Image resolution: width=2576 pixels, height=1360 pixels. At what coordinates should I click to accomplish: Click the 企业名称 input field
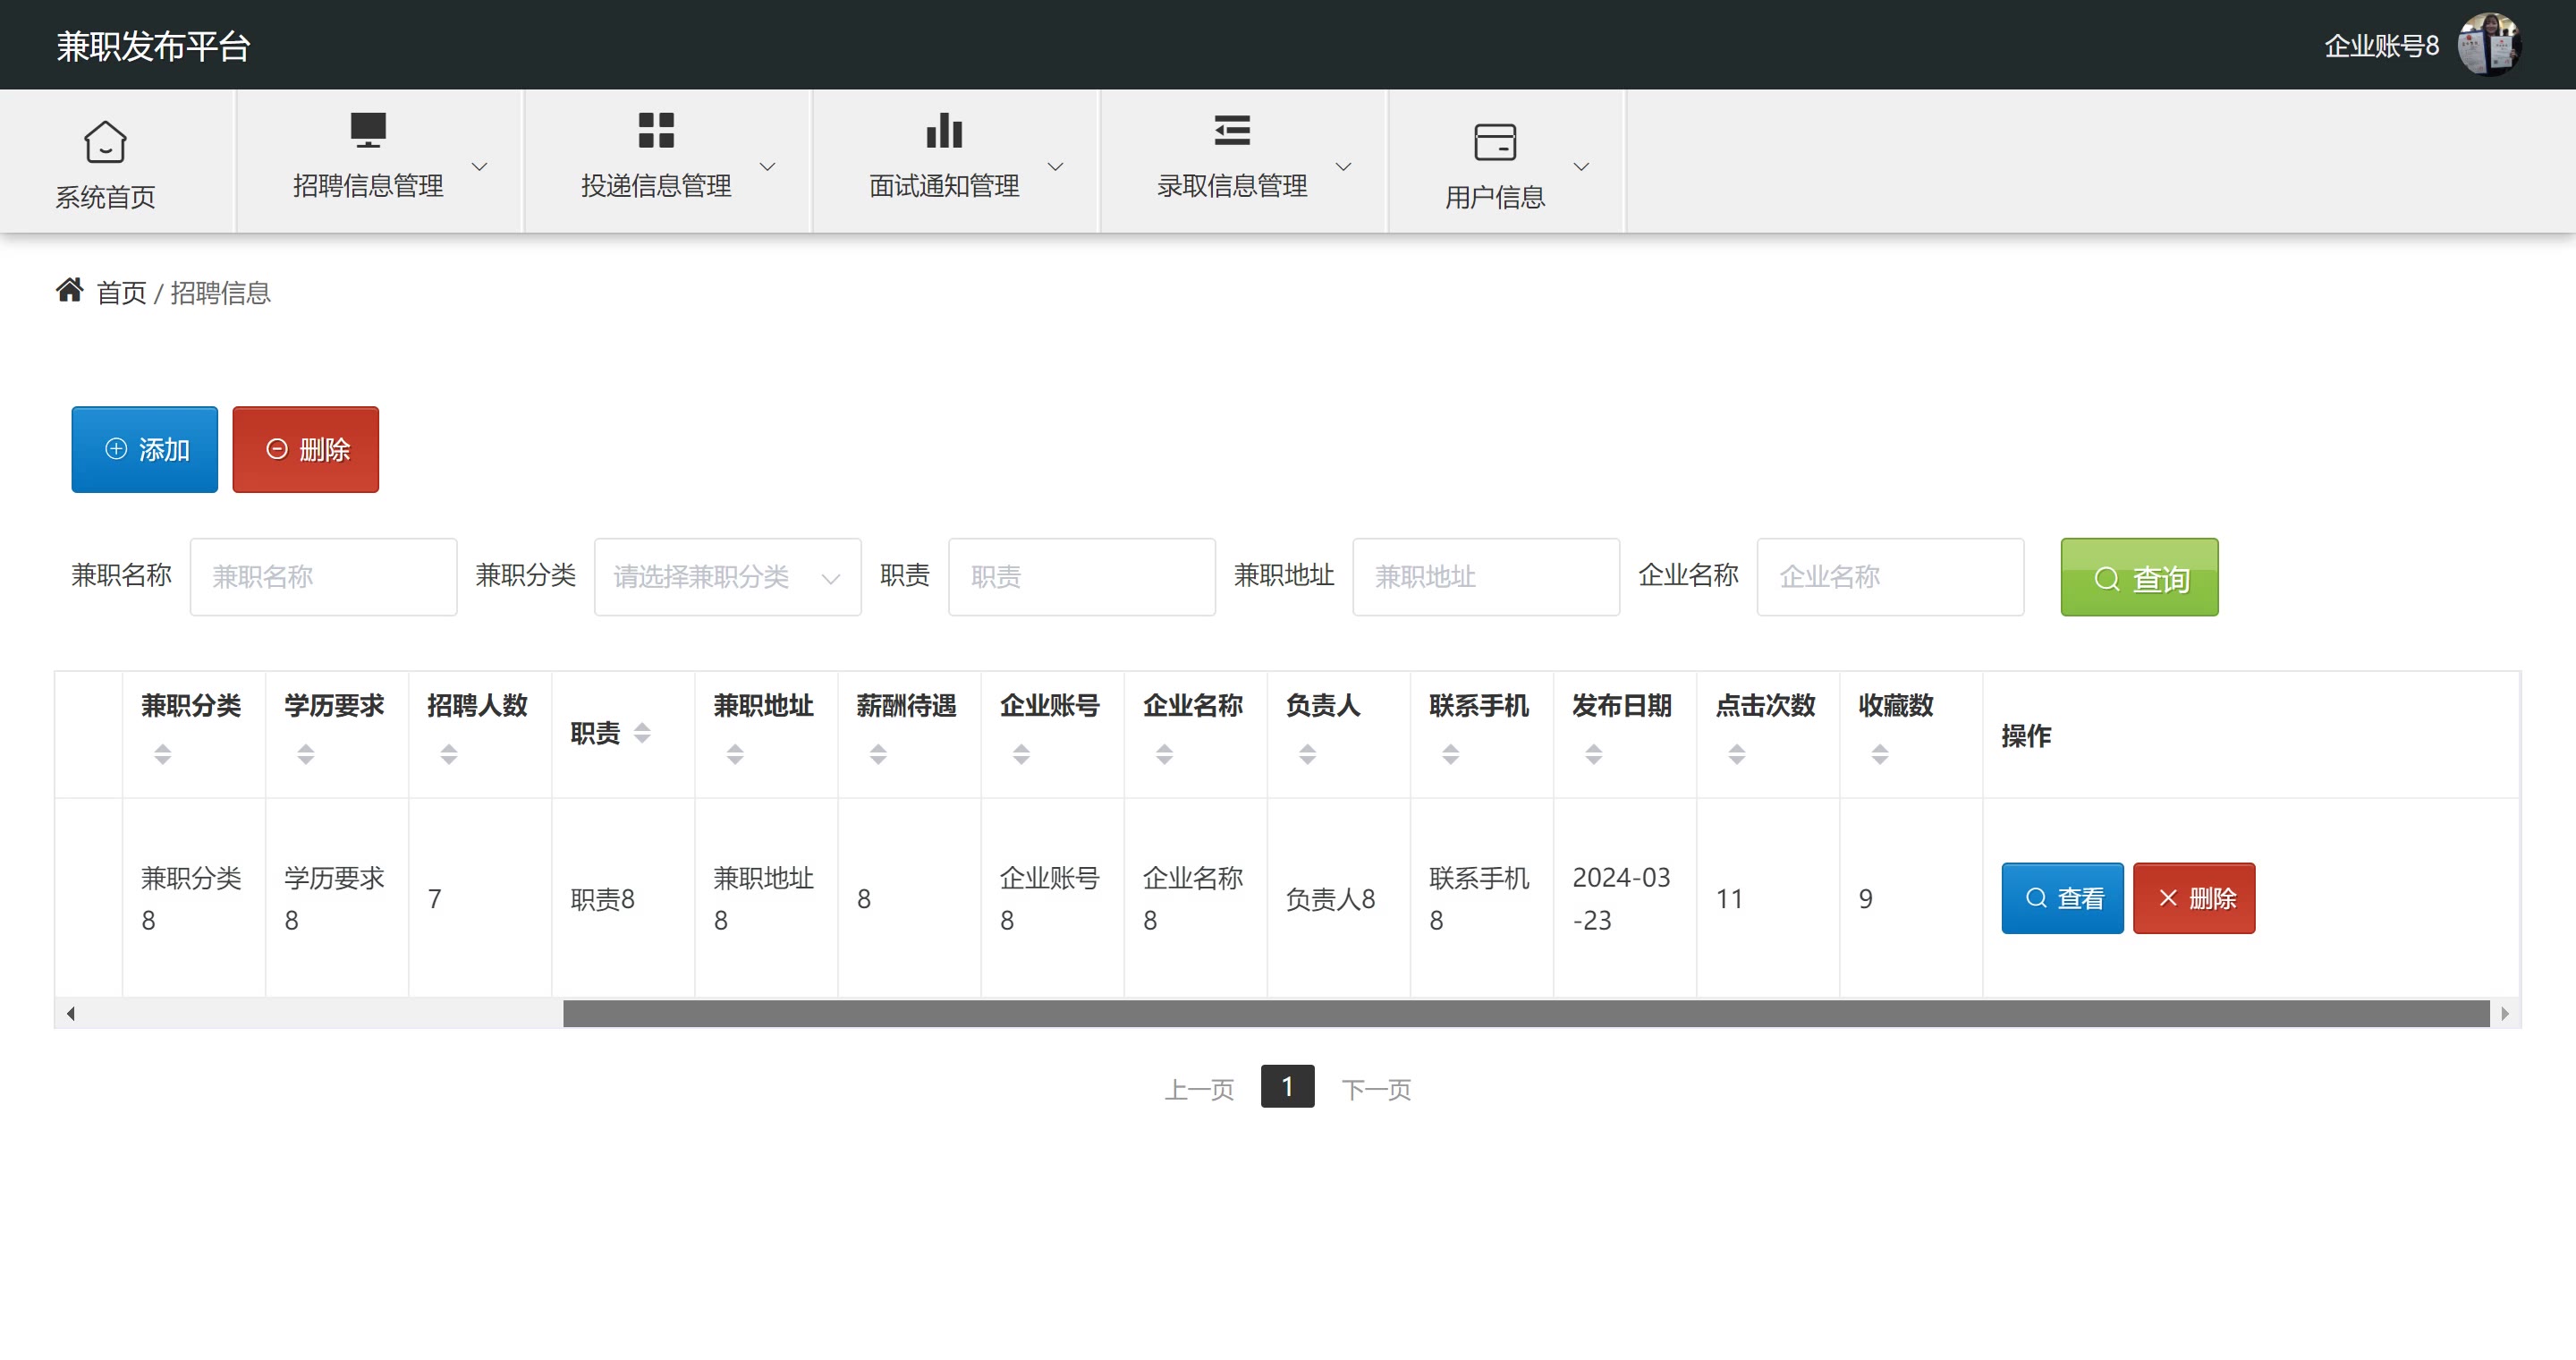(x=1890, y=577)
